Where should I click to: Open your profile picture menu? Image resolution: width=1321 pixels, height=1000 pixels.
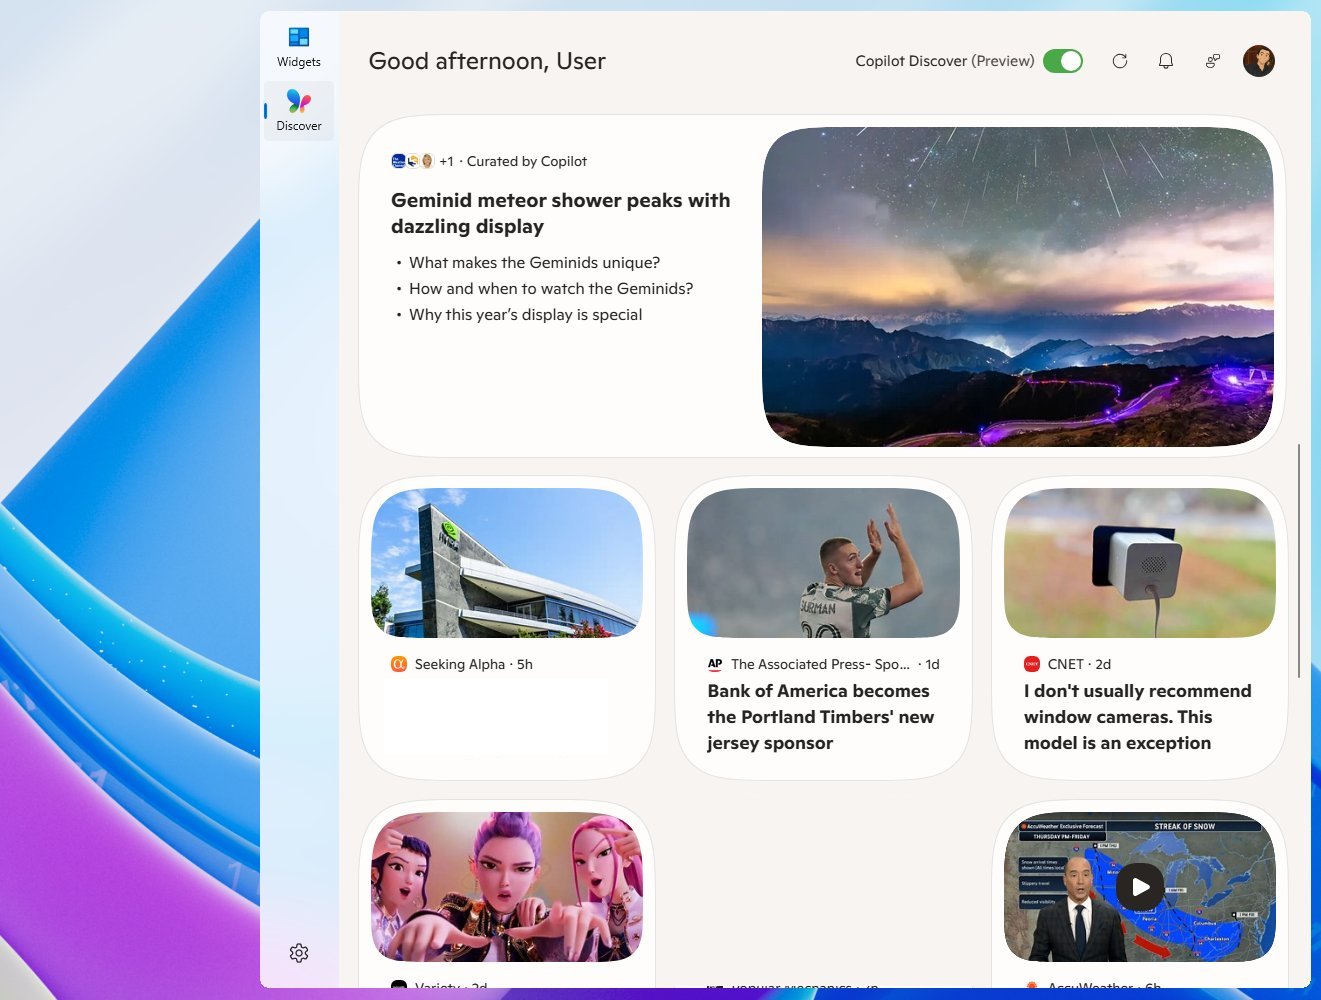click(1259, 61)
